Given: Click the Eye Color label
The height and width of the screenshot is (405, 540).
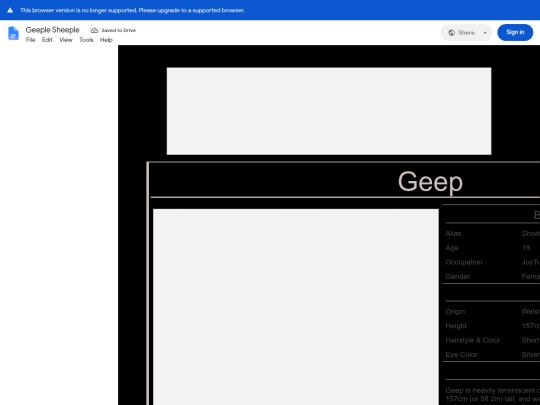Looking at the screenshot, I should coord(461,354).
